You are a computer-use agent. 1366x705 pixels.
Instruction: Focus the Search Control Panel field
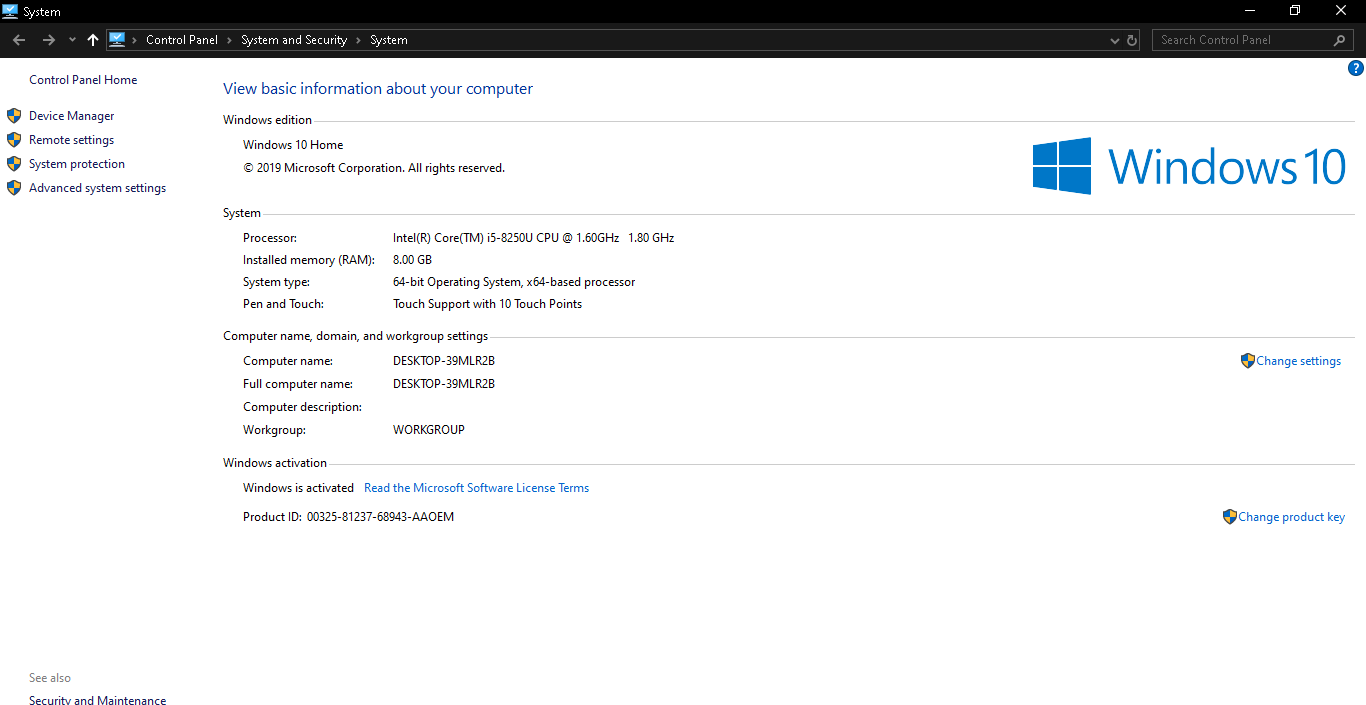tap(1253, 40)
